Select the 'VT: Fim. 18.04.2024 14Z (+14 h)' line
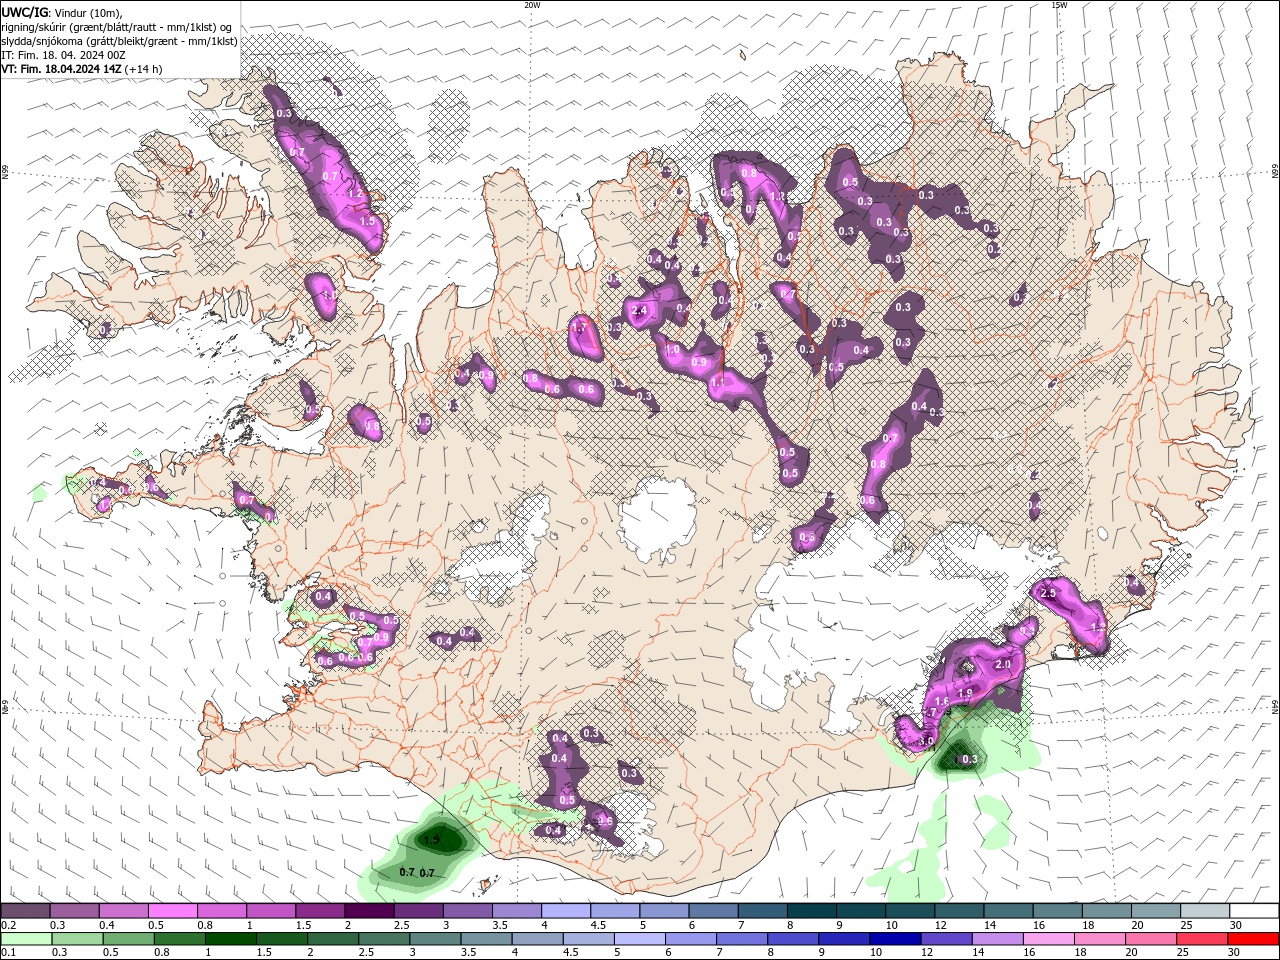This screenshot has height=960, width=1280. click(82, 69)
